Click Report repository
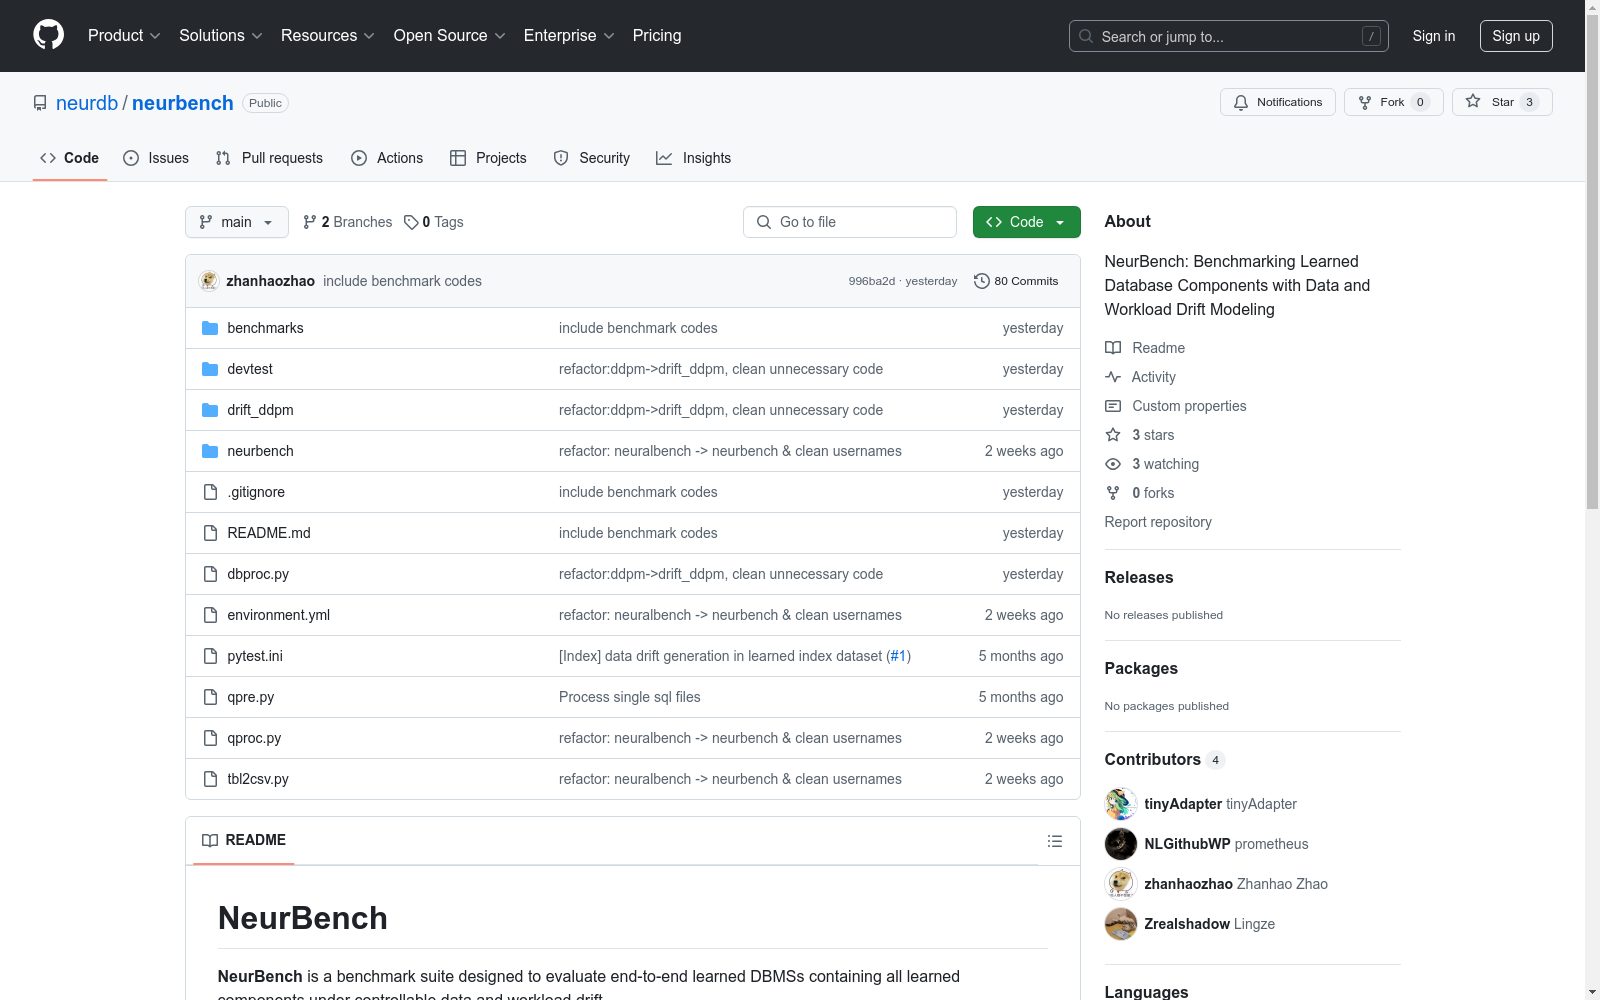 point(1158,522)
